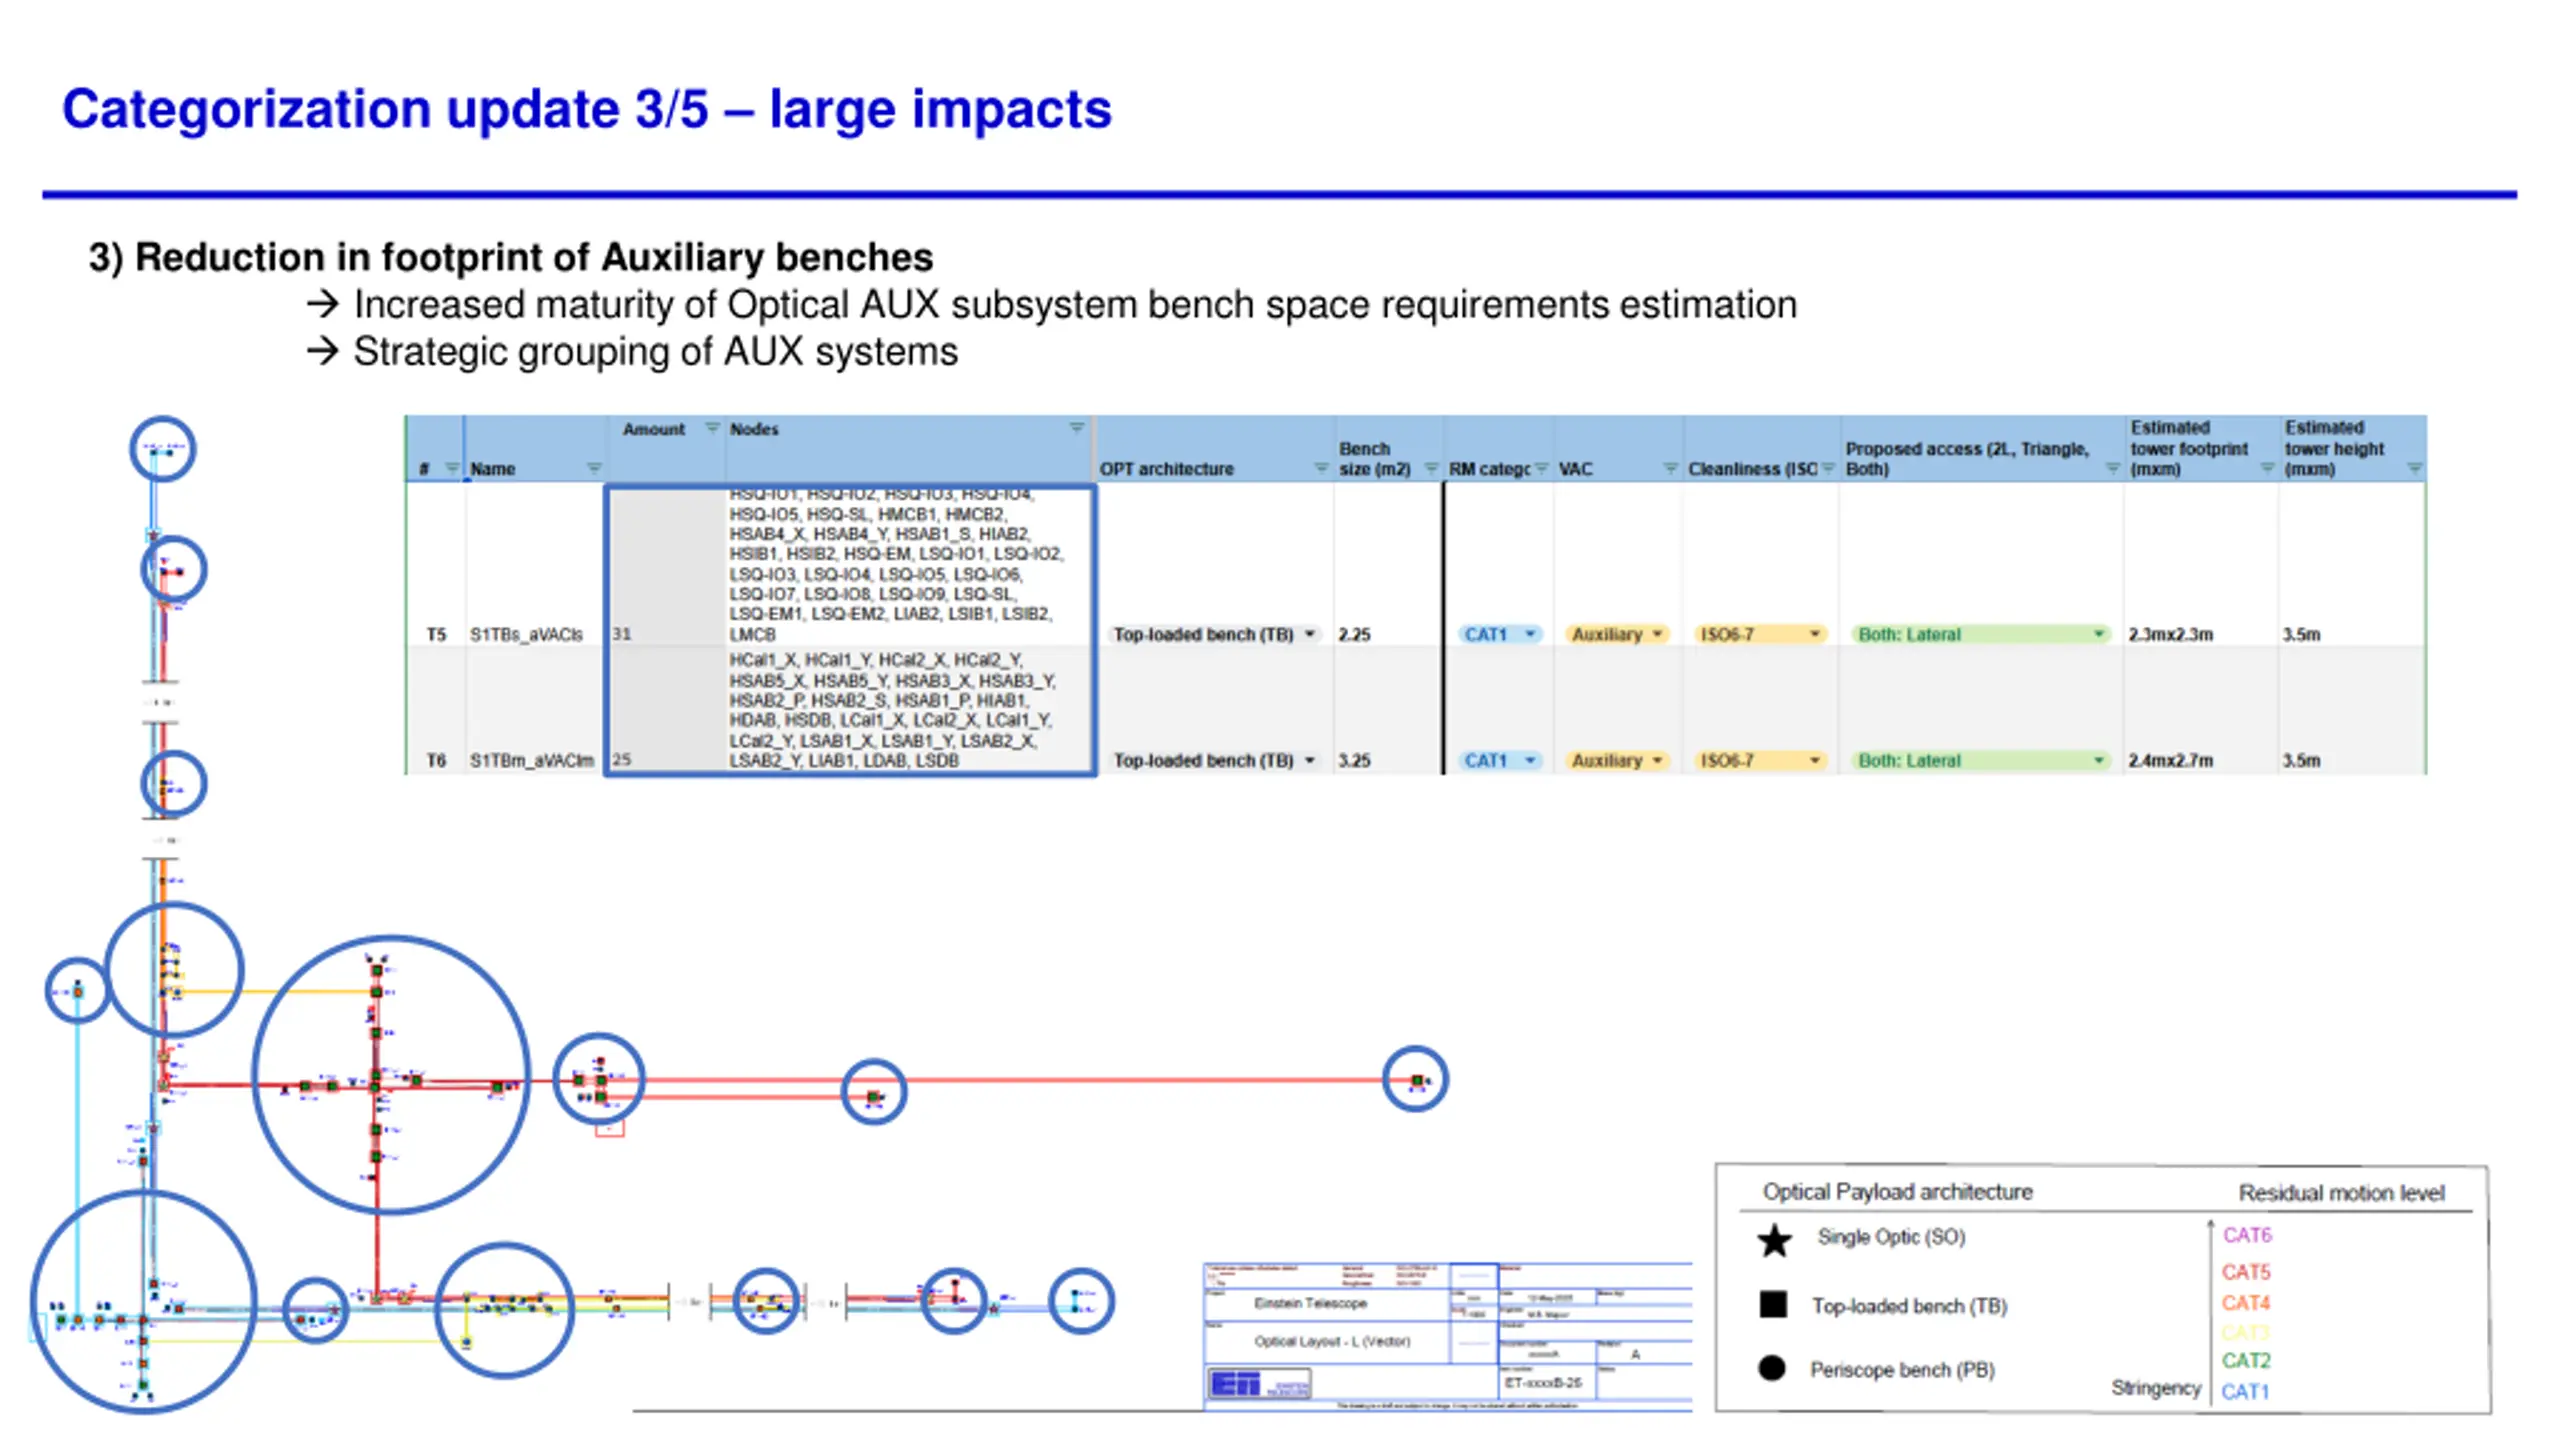This screenshot has height=1440, width=2560.
Task: Click the Periscope bench circle symbol in legend
Action: point(1772,1367)
